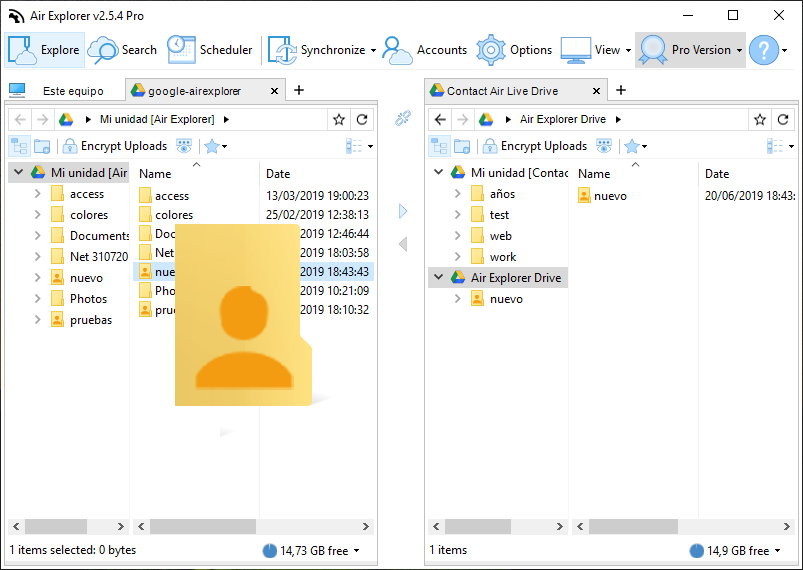Create new folder in right pane

(462, 146)
